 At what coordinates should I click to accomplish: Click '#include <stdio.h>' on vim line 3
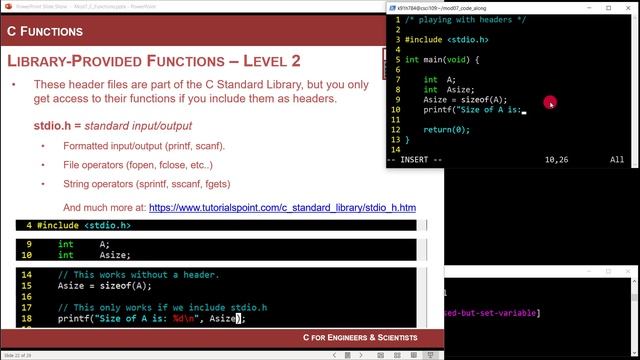[447, 40]
